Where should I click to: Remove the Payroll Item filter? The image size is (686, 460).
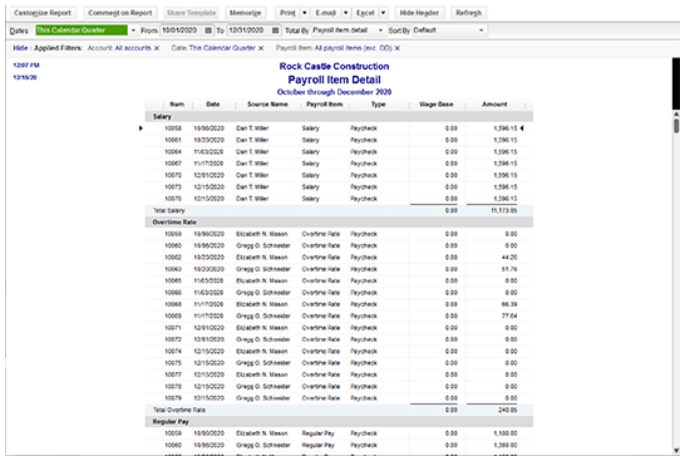(x=397, y=48)
